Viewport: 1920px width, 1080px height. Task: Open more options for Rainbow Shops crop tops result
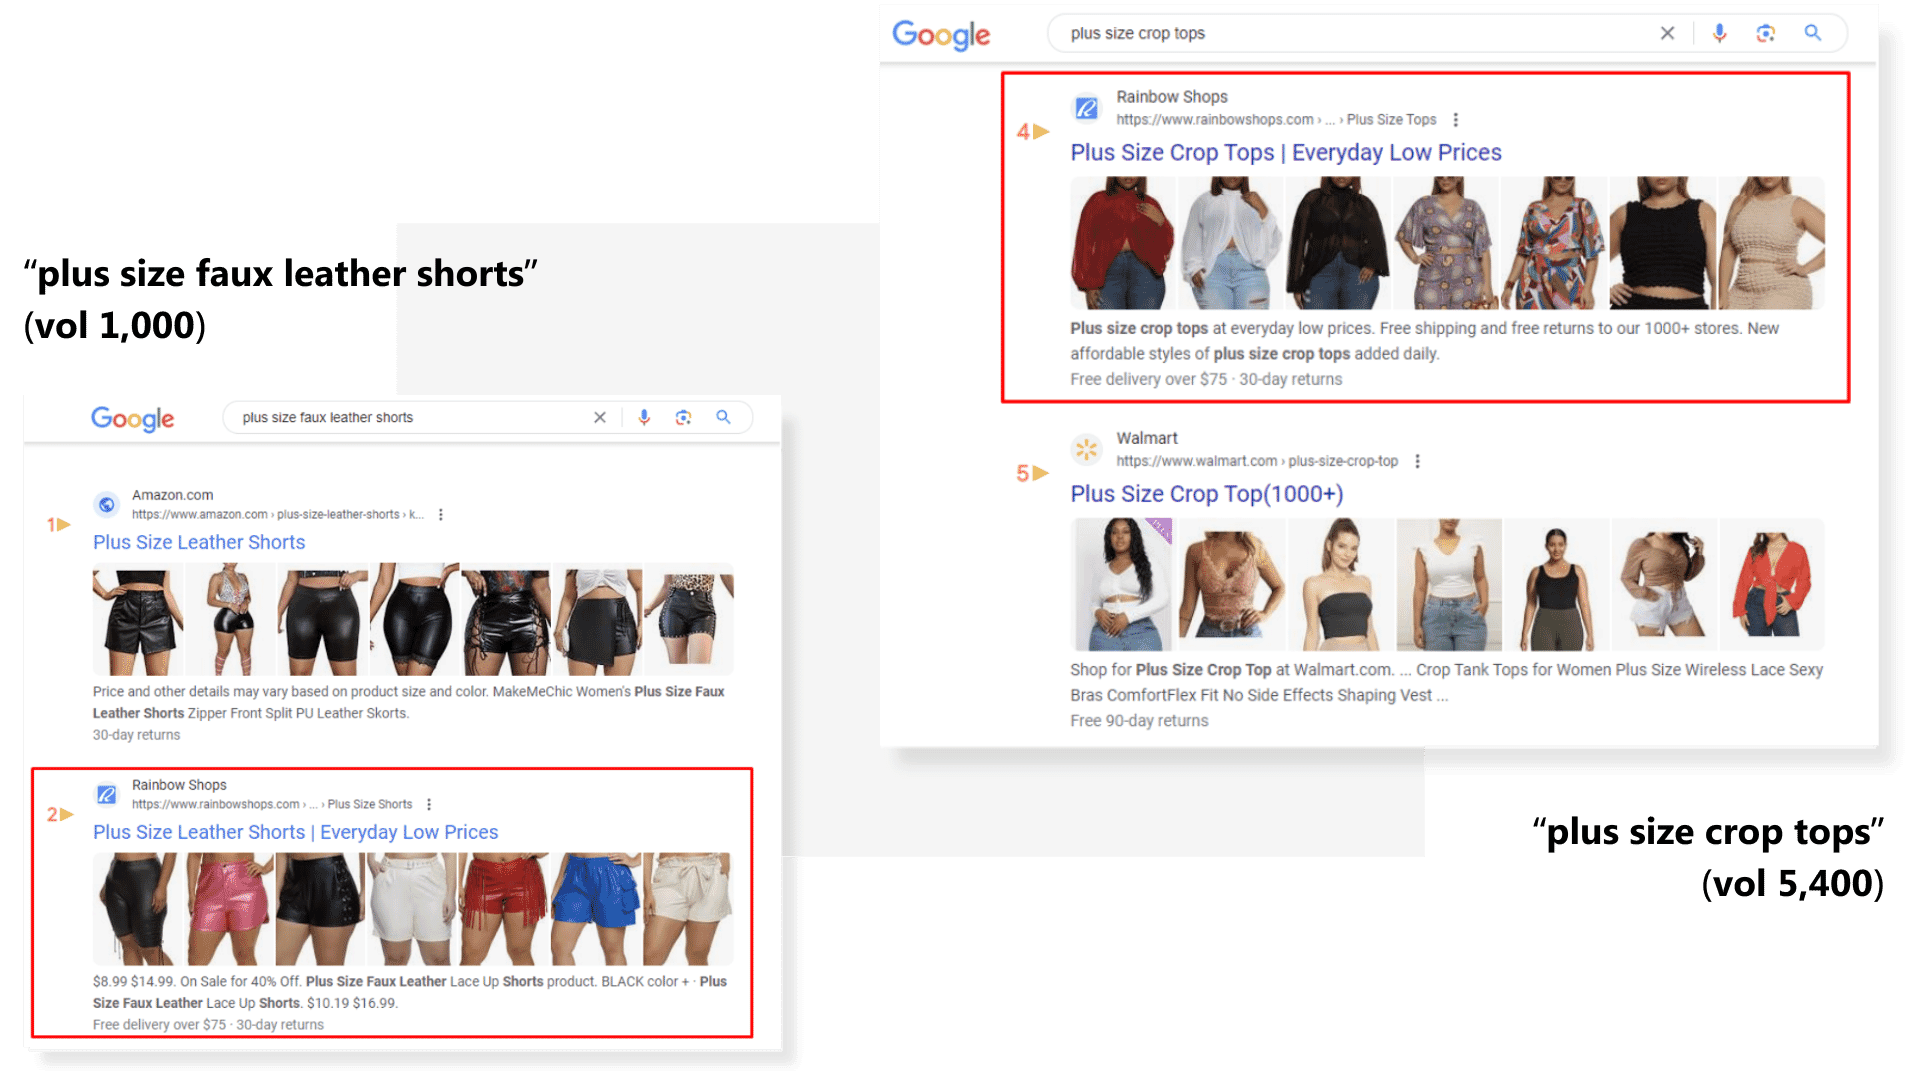(1455, 119)
